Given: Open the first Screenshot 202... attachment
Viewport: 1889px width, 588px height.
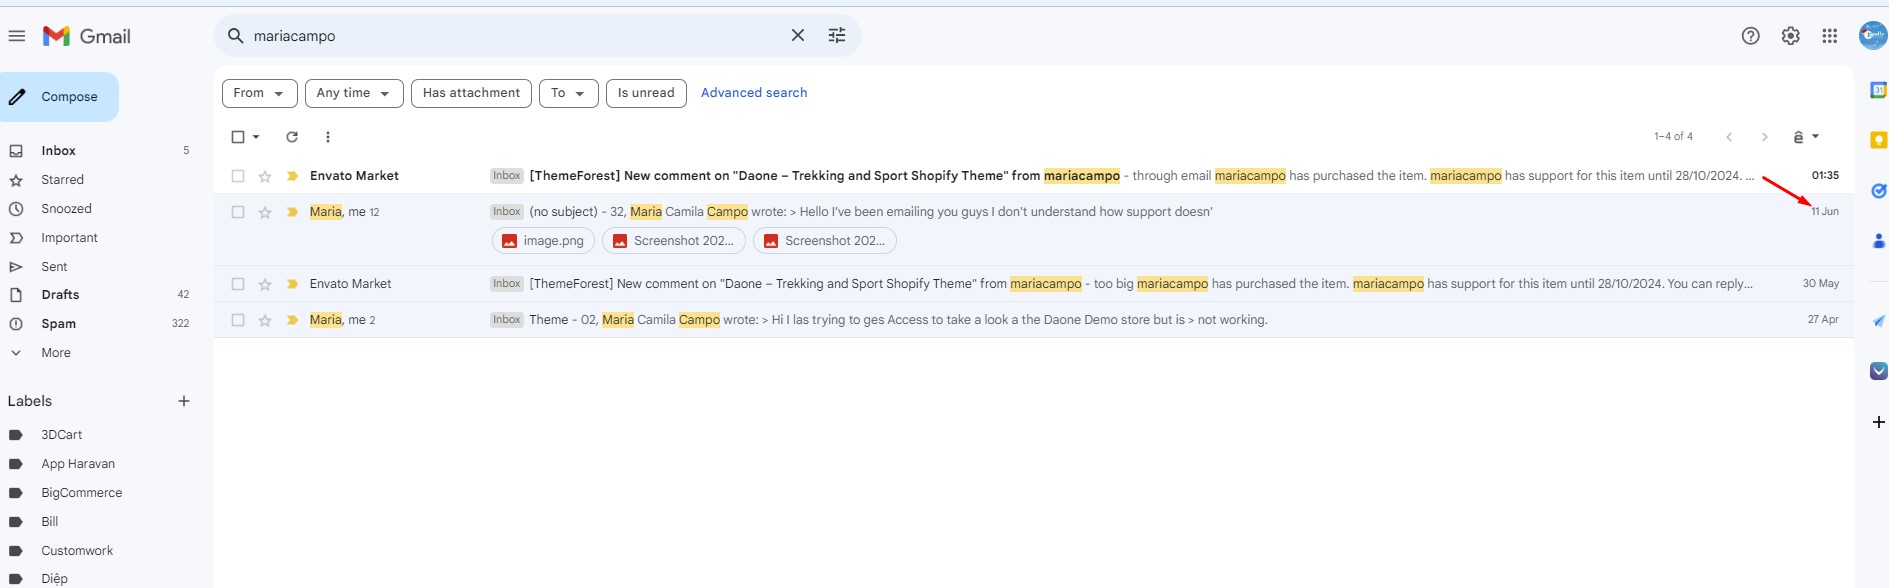Looking at the screenshot, I should point(673,241).
